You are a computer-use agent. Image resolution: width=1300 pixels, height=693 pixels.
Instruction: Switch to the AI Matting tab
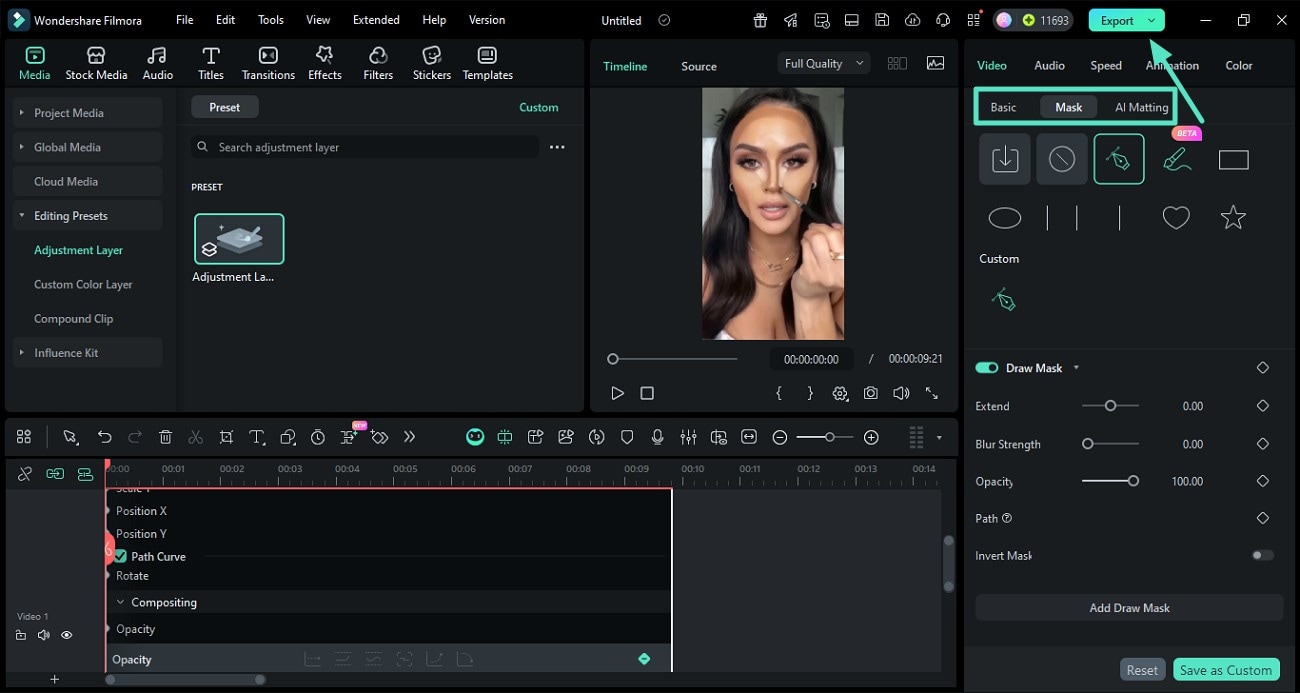click(1140, 106)
